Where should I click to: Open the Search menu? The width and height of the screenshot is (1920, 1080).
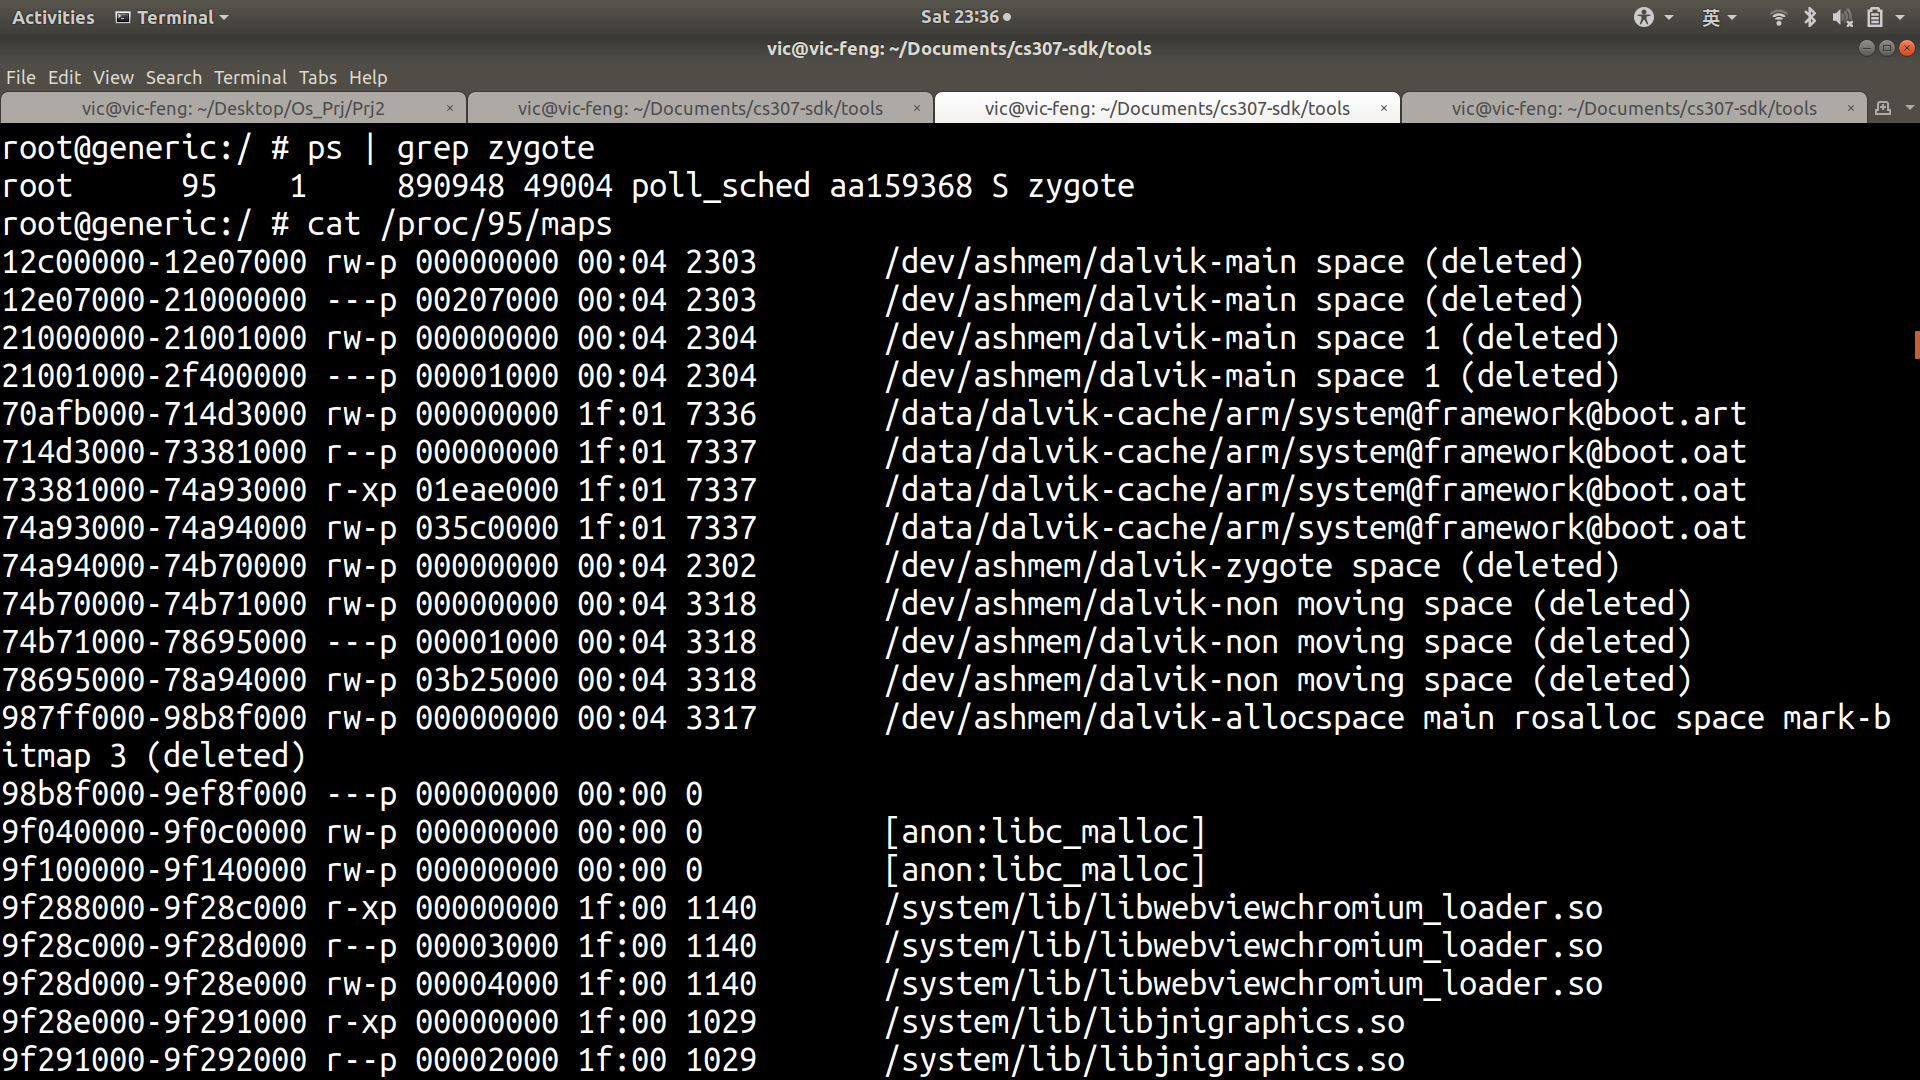173,77
